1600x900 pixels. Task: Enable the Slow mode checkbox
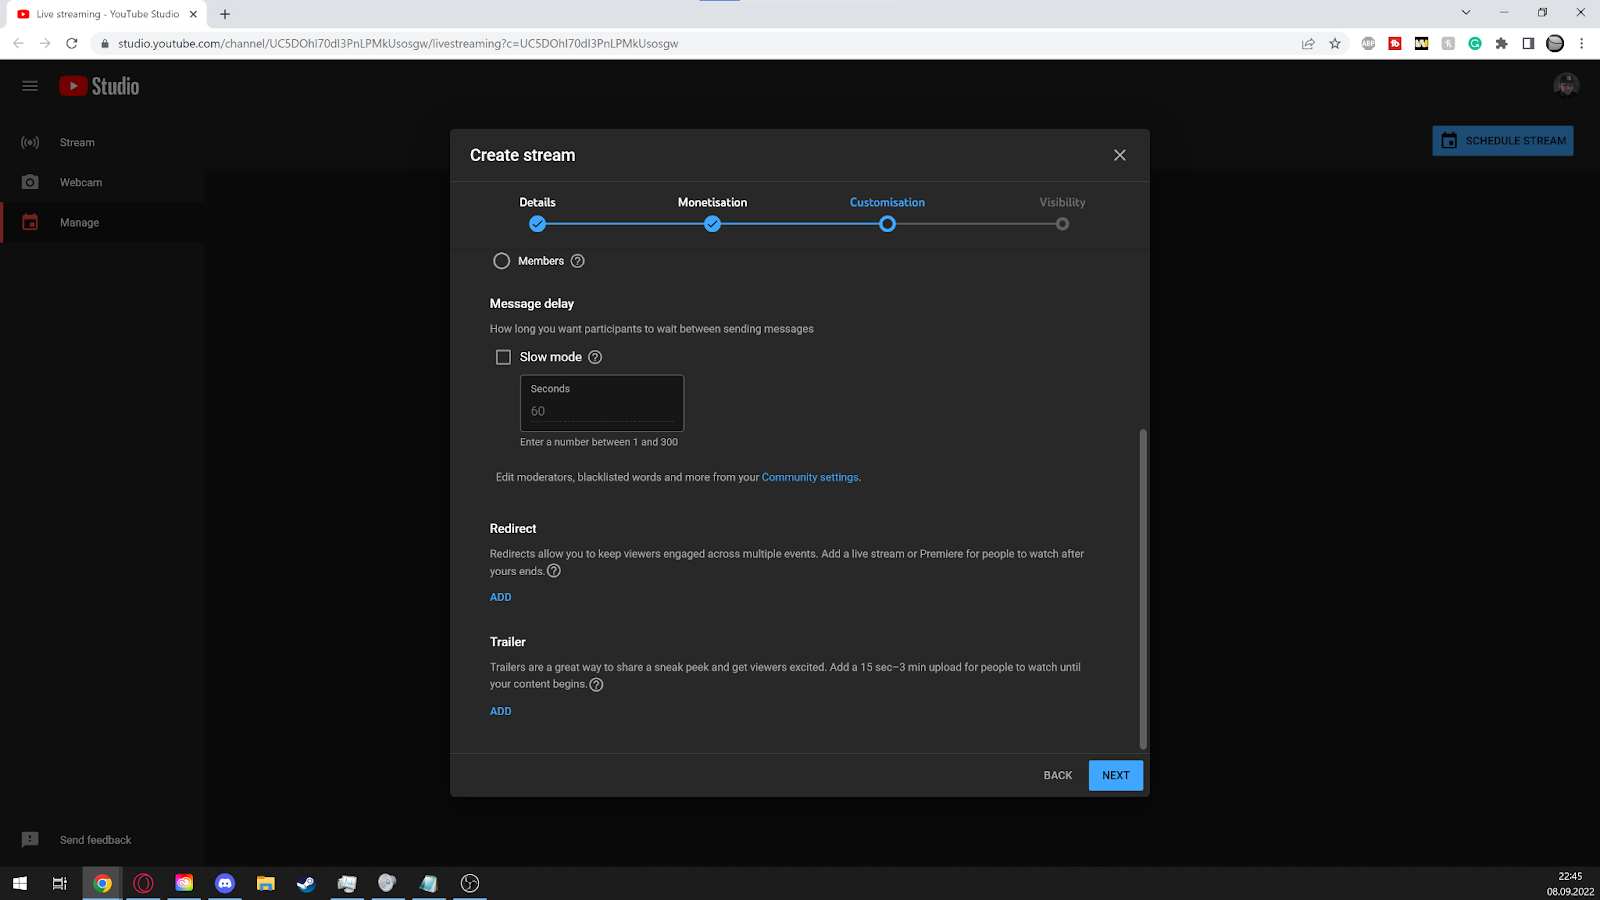[503, 357]
